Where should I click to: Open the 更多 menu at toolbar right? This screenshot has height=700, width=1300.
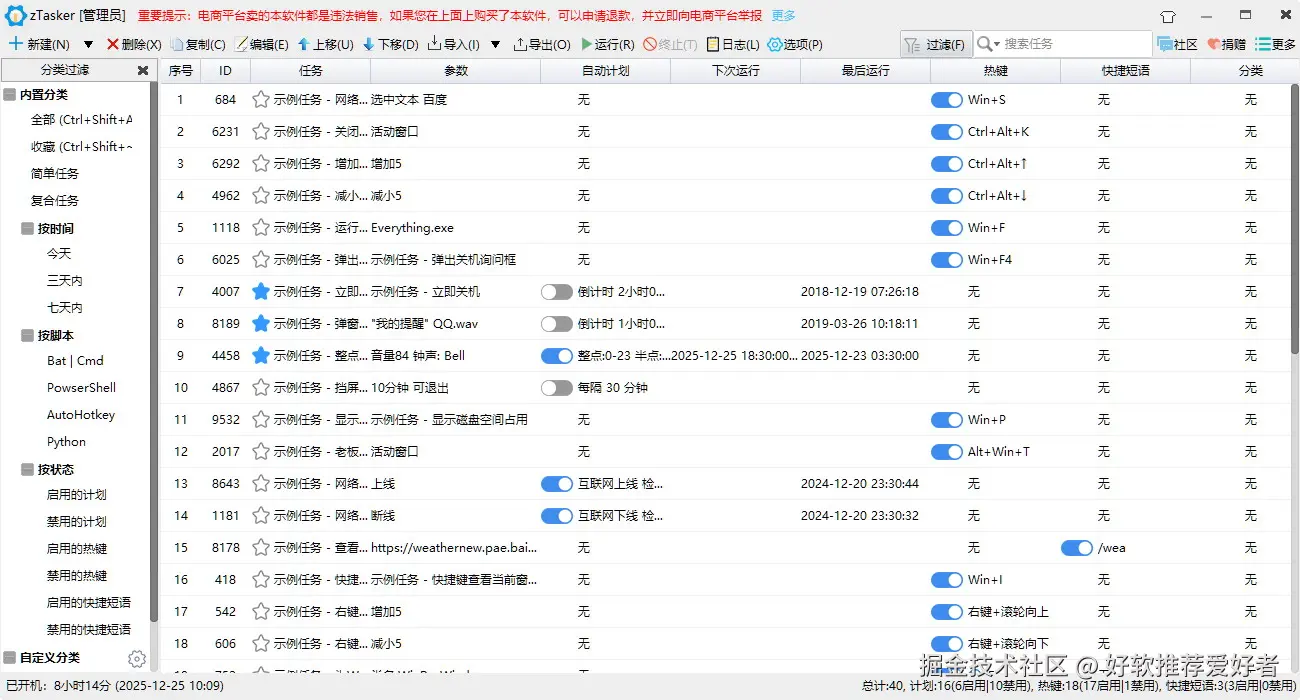pyautogui.click(x=1276, y=44)
